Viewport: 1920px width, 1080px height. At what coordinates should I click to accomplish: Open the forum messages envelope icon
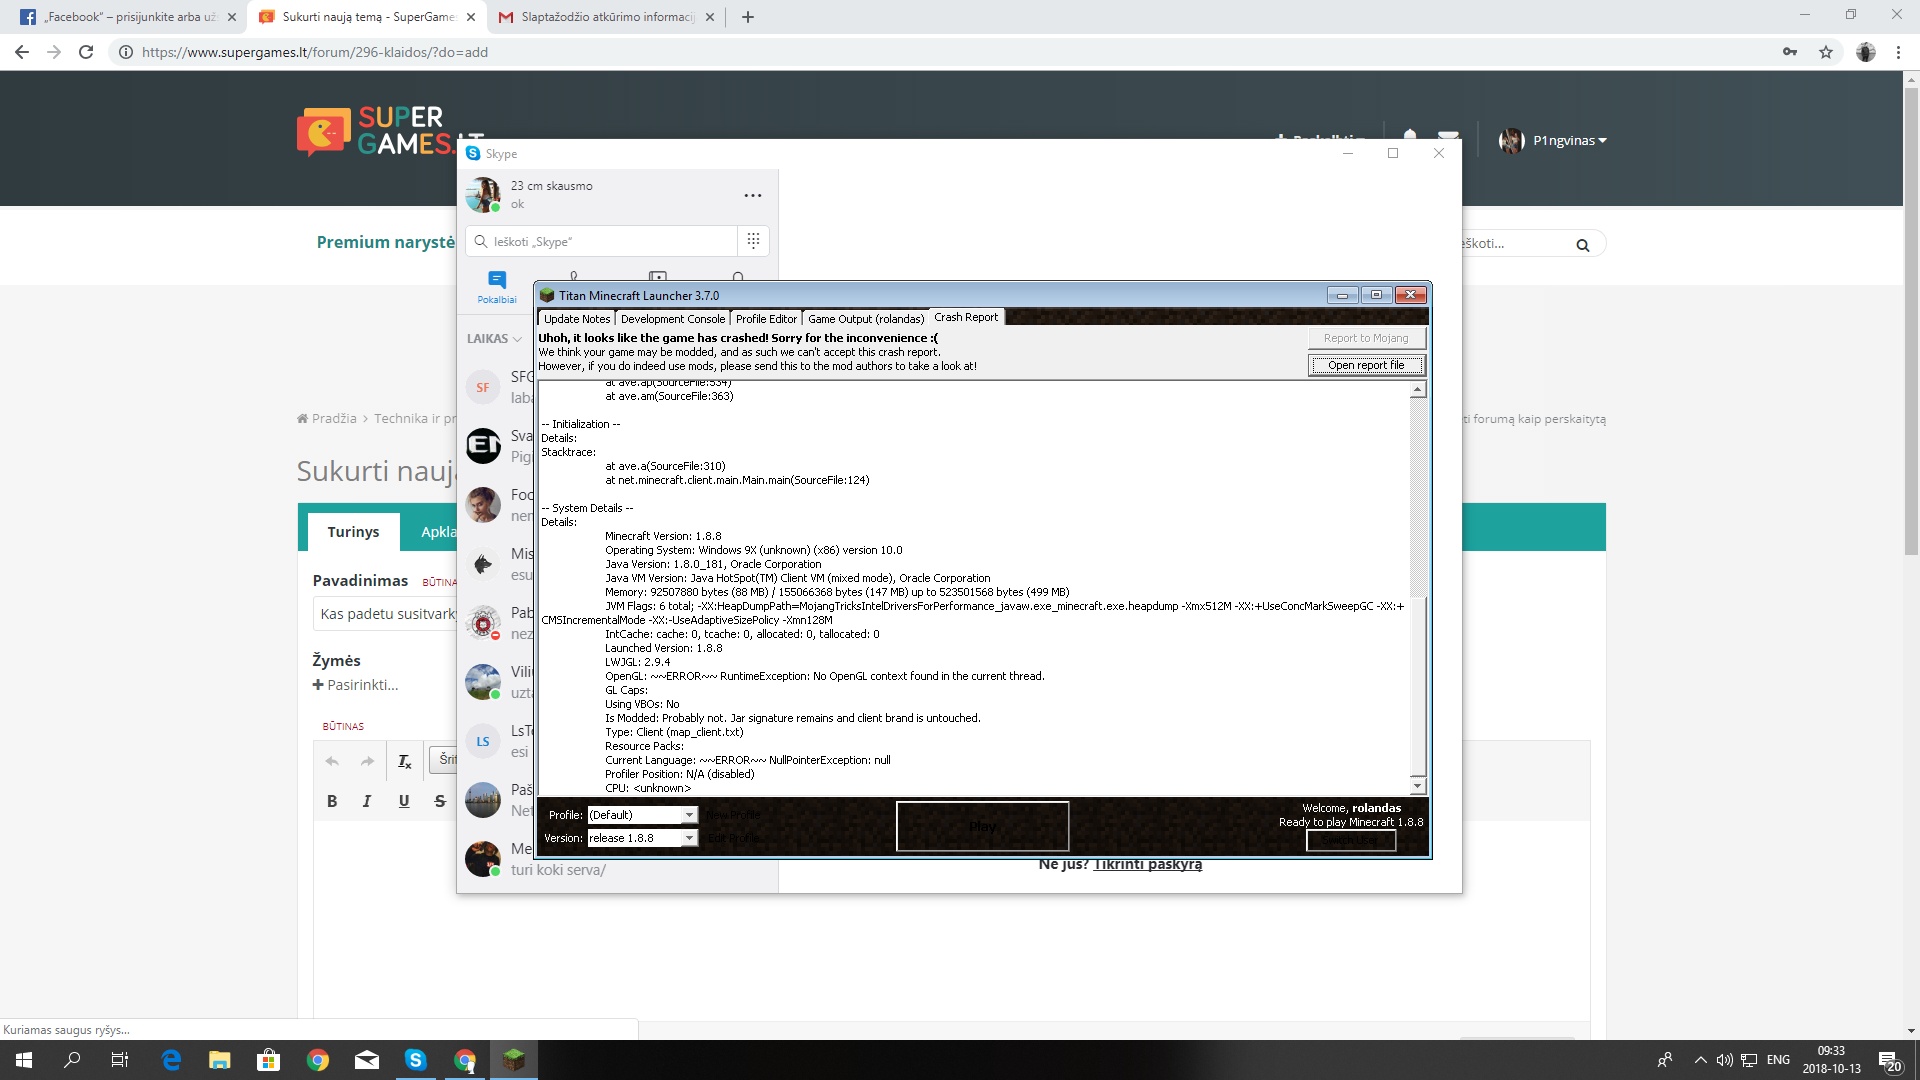[x=1448, y=136]
